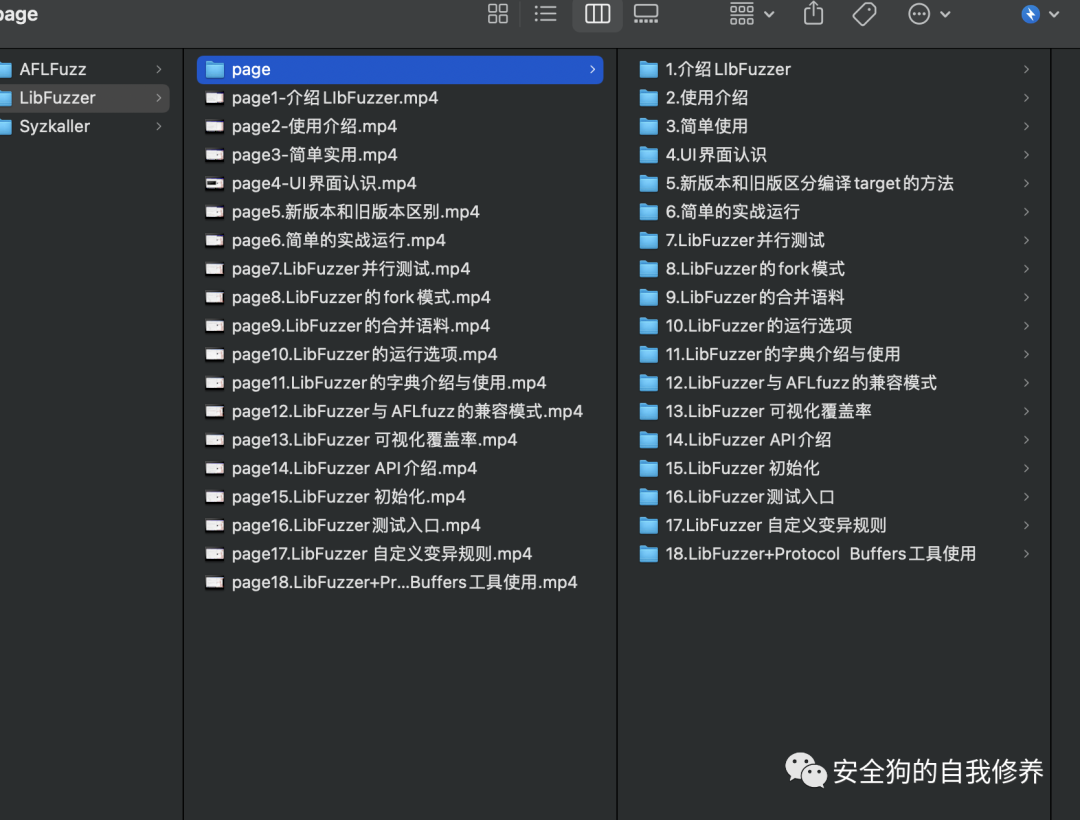Select page5.新版本和旧版本区别.mp4 file
Image resolution: width=1080 pixels, height=820 pixels.
click(400, 212)
